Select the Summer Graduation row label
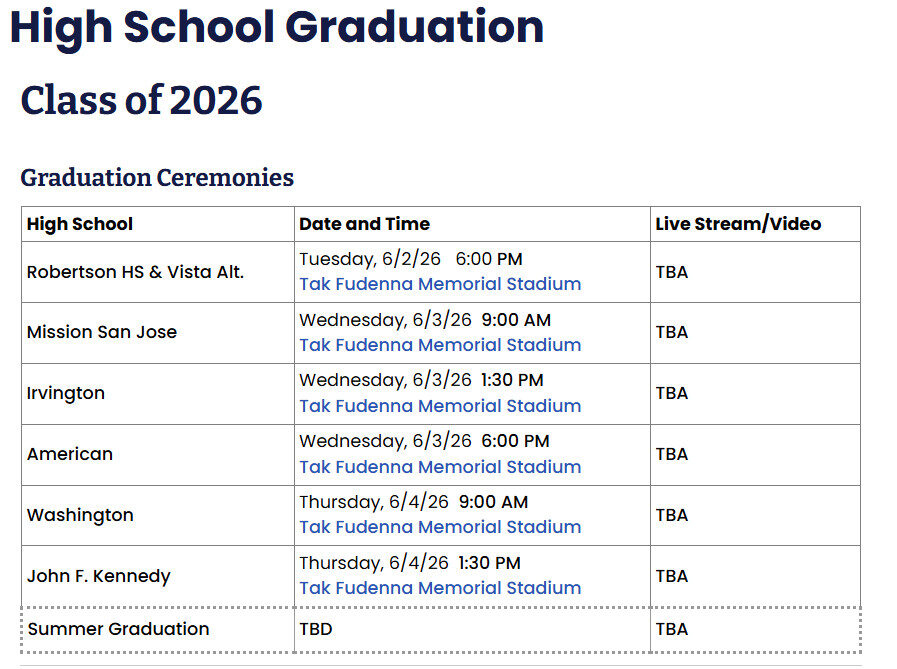 pos(118,629)
